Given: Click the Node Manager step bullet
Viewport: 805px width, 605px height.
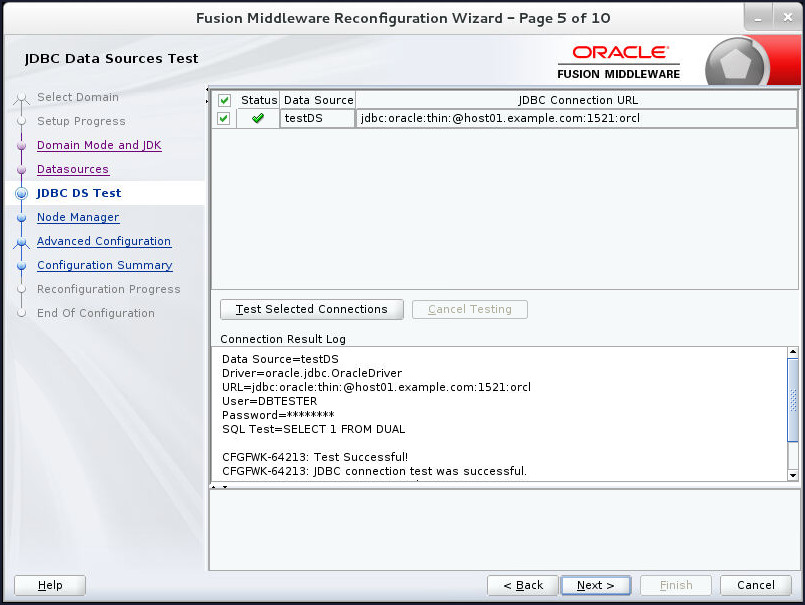Looking at the screenshot, I should pyautogui.click(x=22, y=218).
